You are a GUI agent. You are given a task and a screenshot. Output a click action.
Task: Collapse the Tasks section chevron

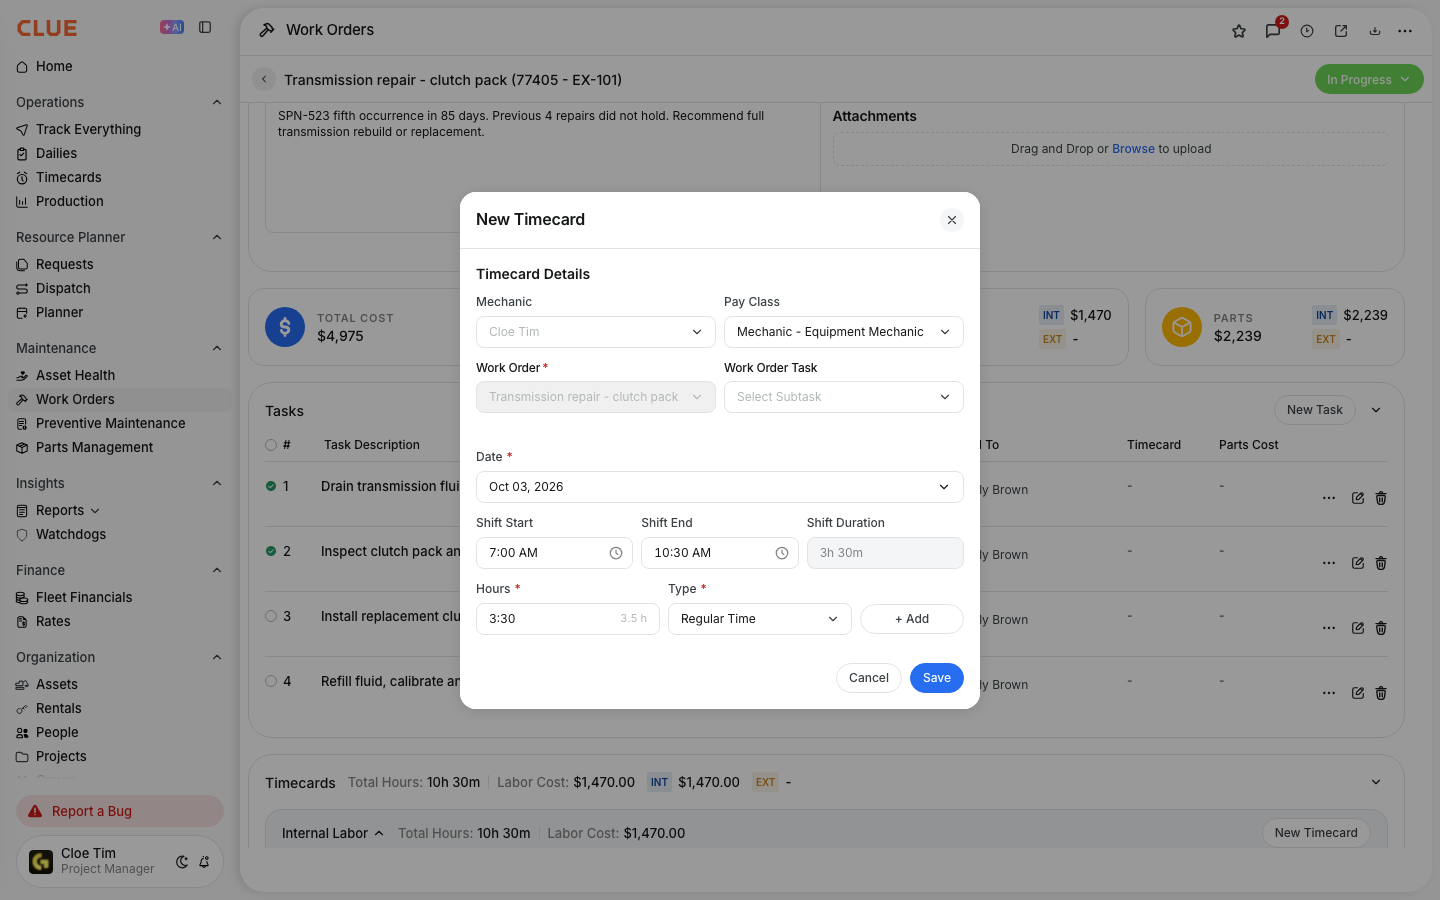click(1376, 410)
